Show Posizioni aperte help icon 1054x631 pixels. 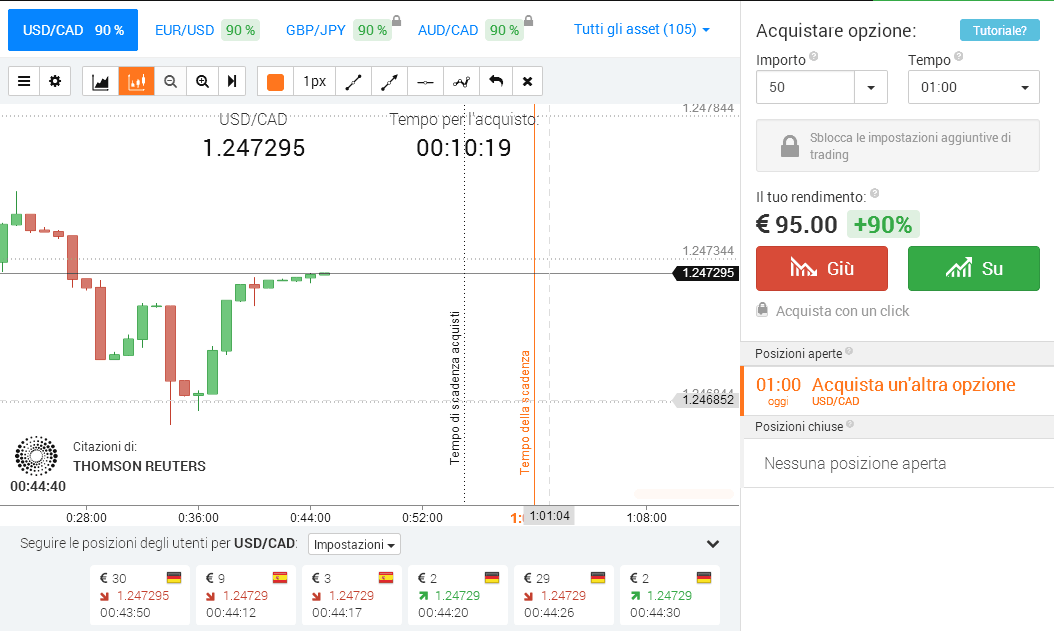tap(849, 351)
